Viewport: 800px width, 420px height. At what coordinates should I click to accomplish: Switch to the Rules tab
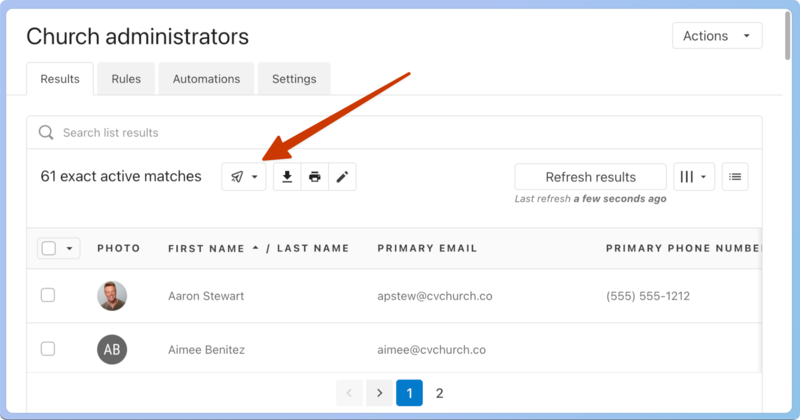point(126,79)
